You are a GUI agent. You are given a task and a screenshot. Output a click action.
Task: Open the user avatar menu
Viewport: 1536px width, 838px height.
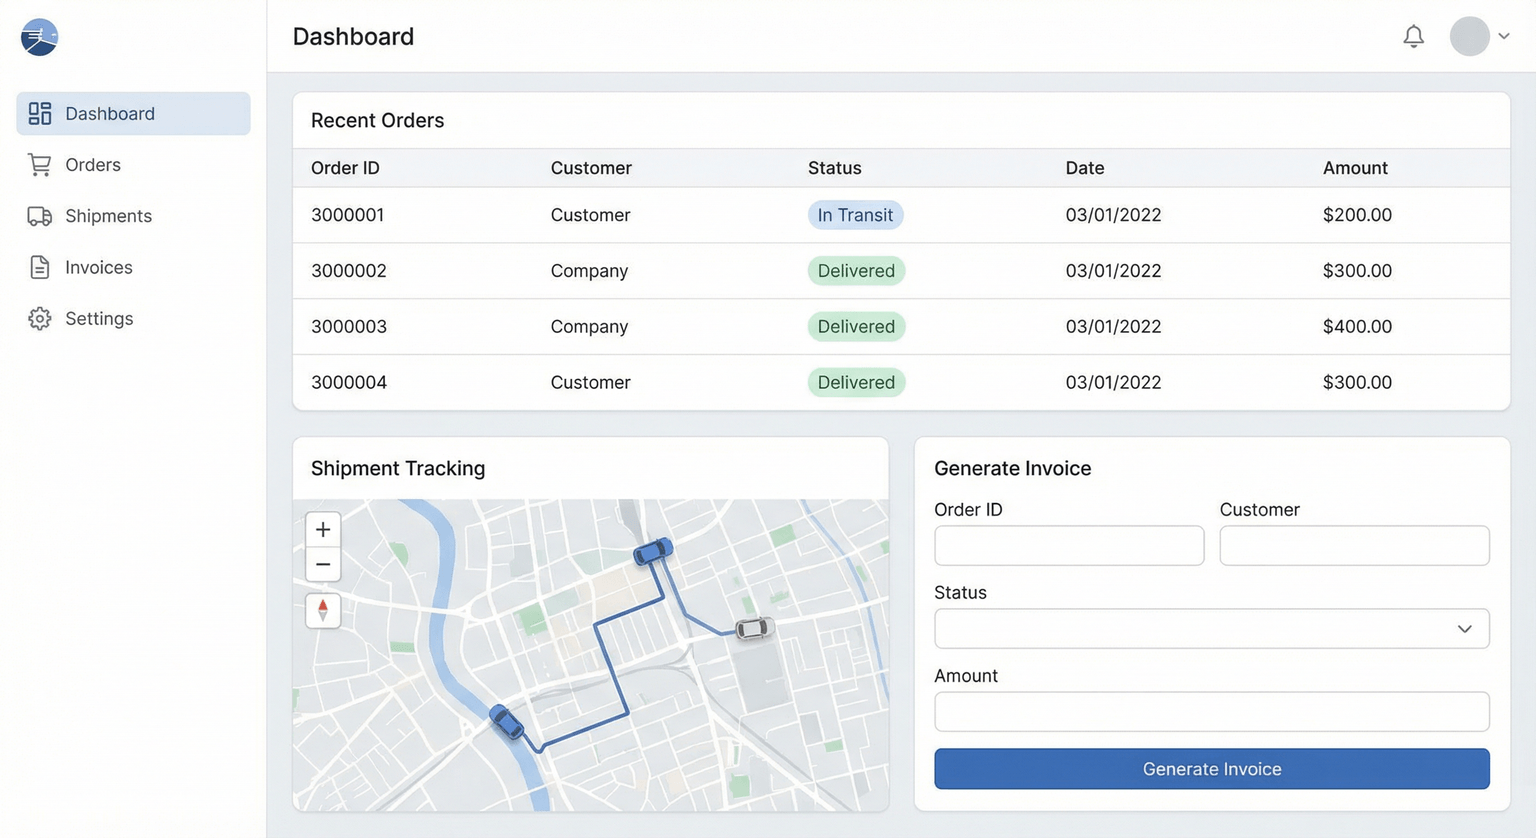pyautogui.click(x=1469, y=35)
